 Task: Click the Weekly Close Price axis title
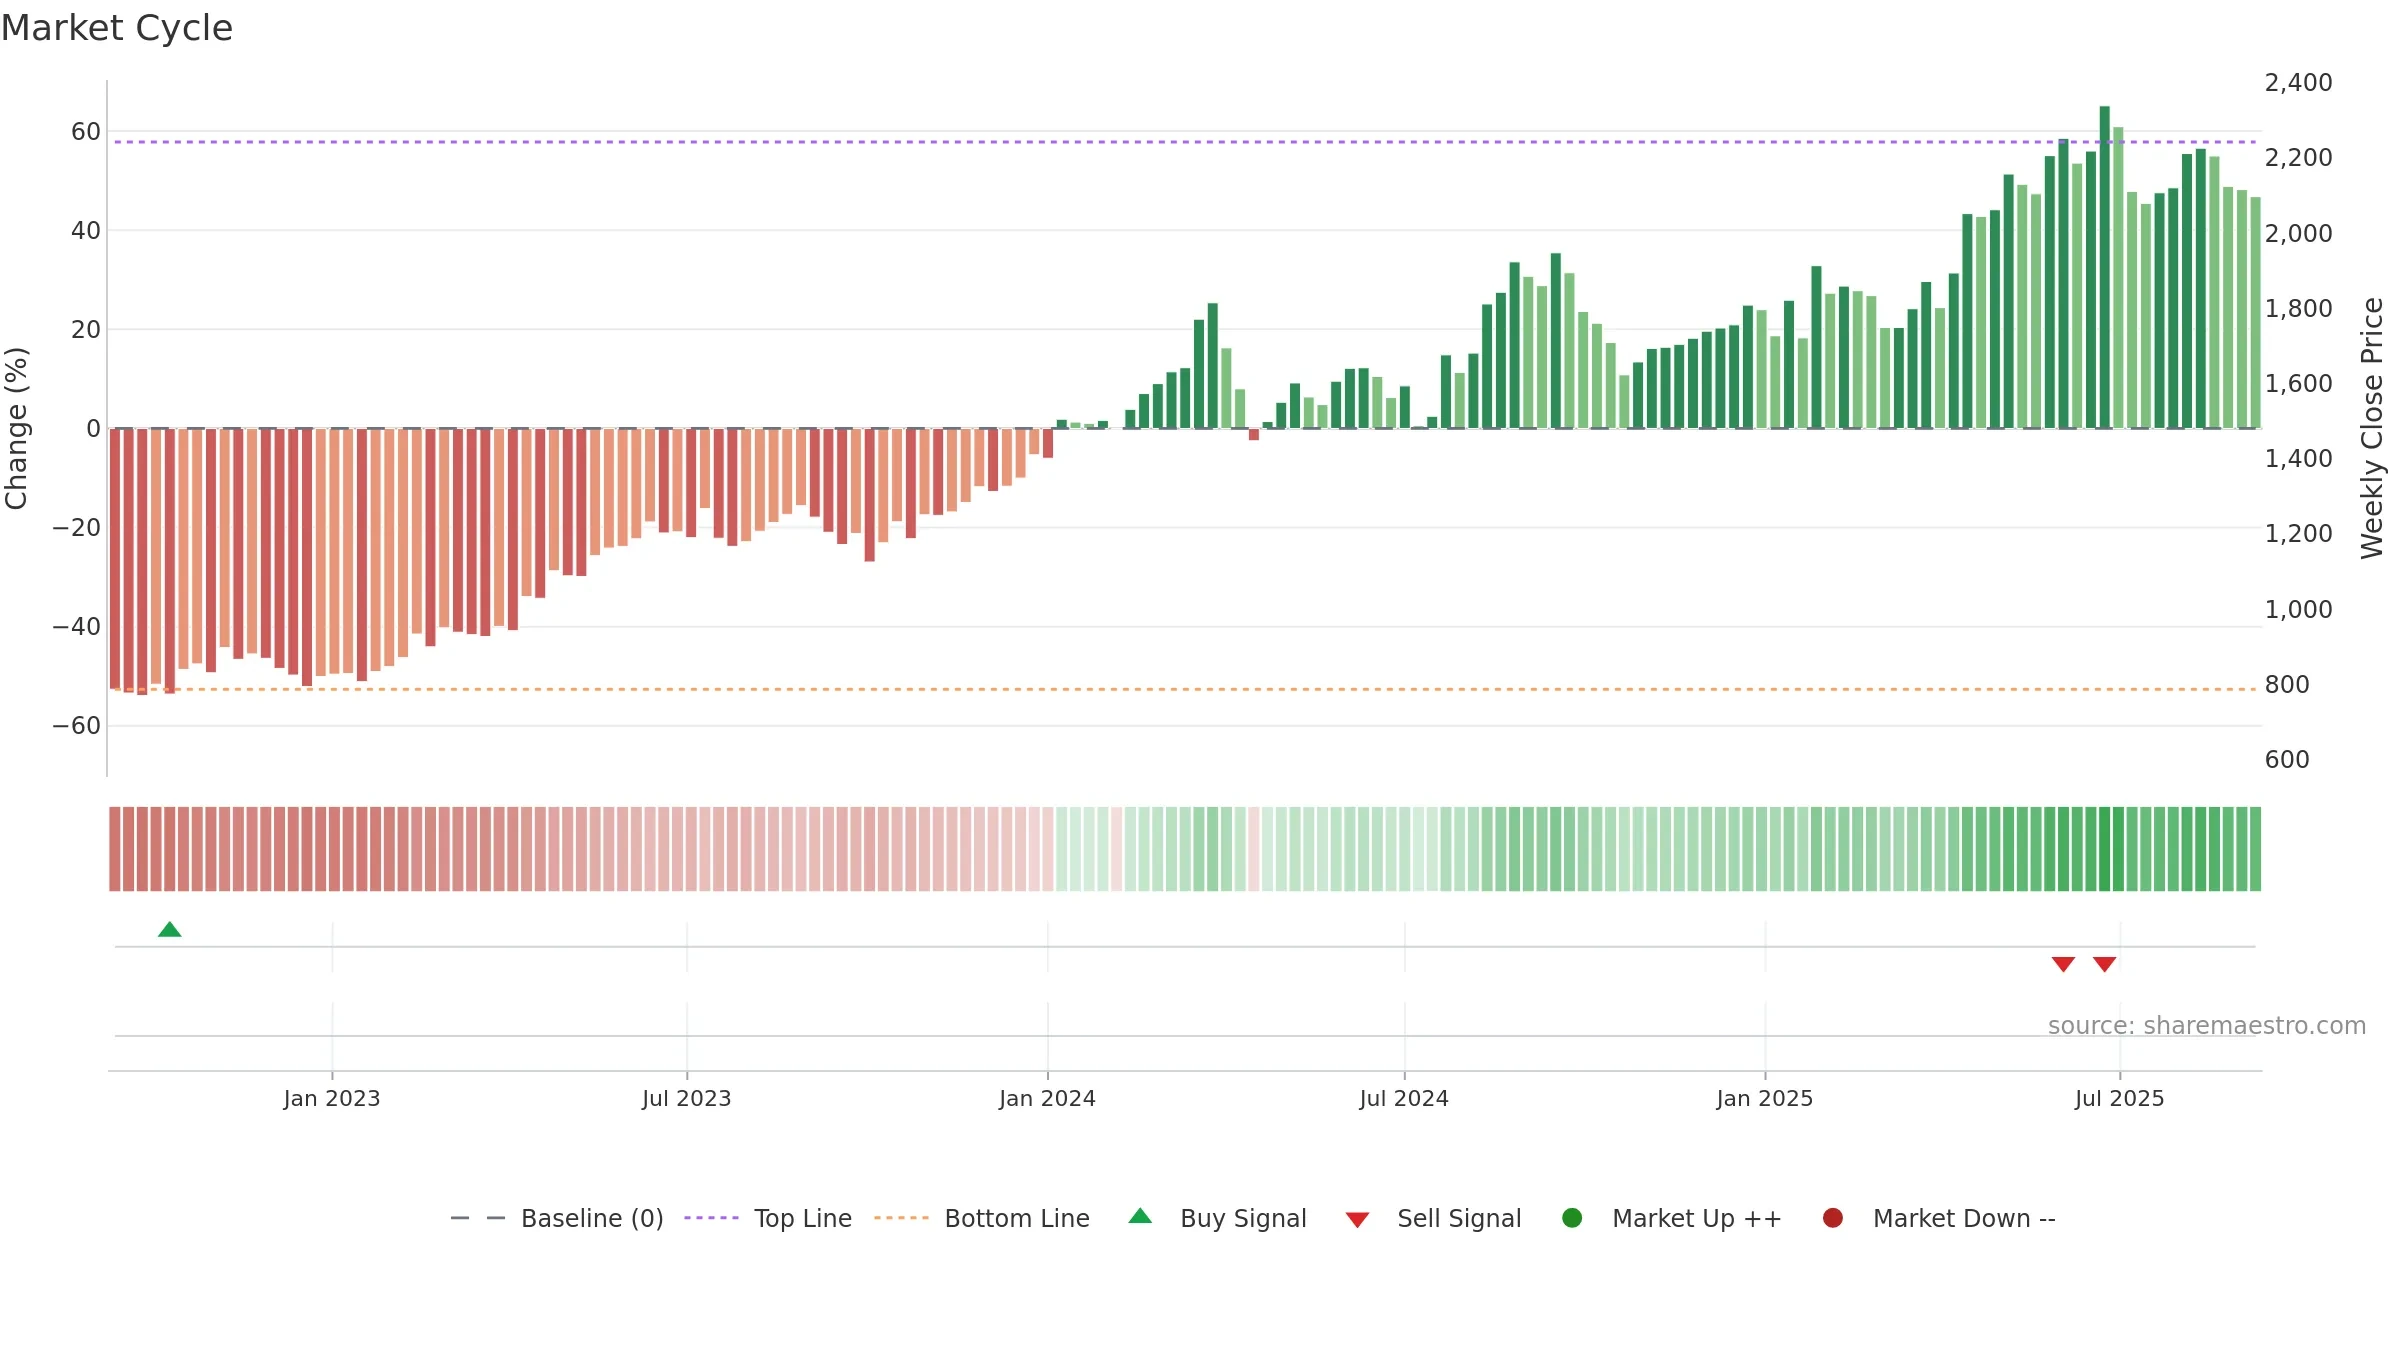point(2372,428)
